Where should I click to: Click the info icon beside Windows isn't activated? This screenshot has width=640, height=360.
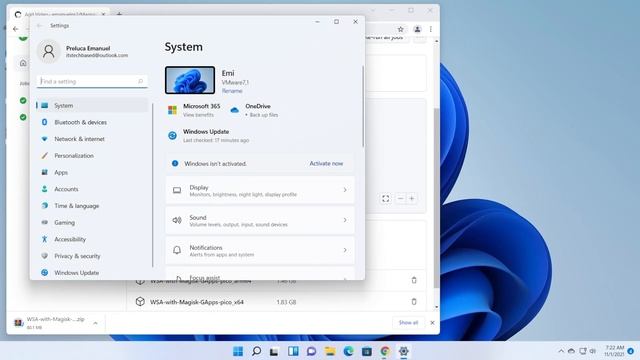175,163
